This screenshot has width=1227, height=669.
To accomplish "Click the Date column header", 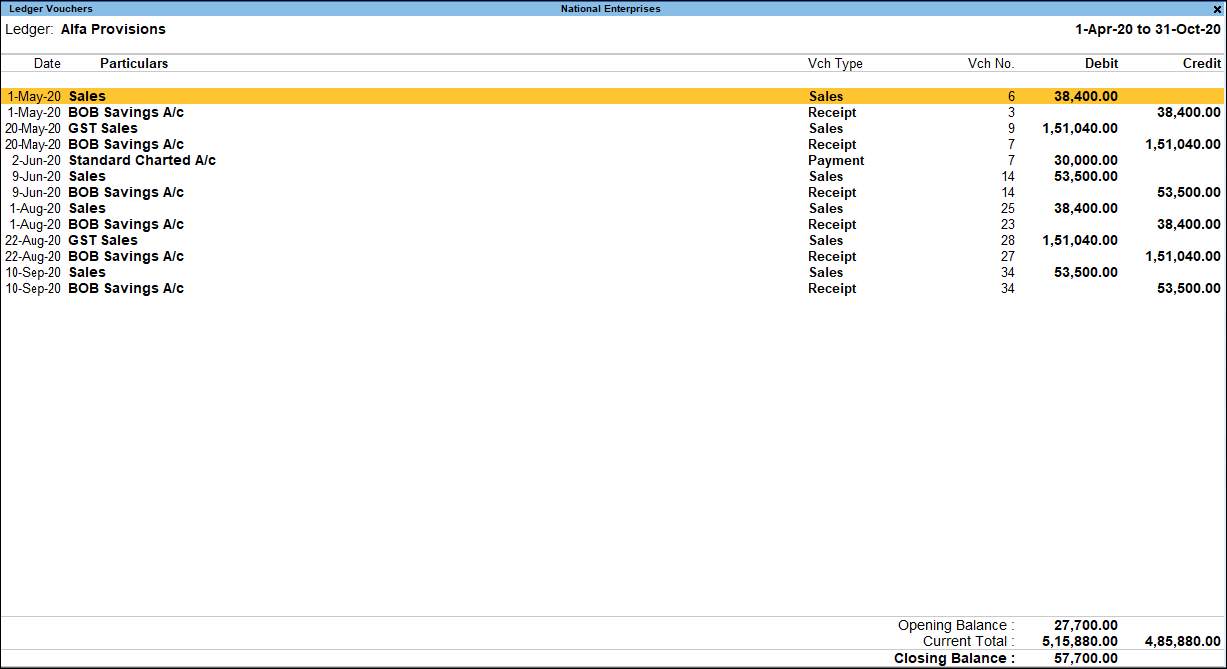I will pyautogui.click(x=47, y=64).
